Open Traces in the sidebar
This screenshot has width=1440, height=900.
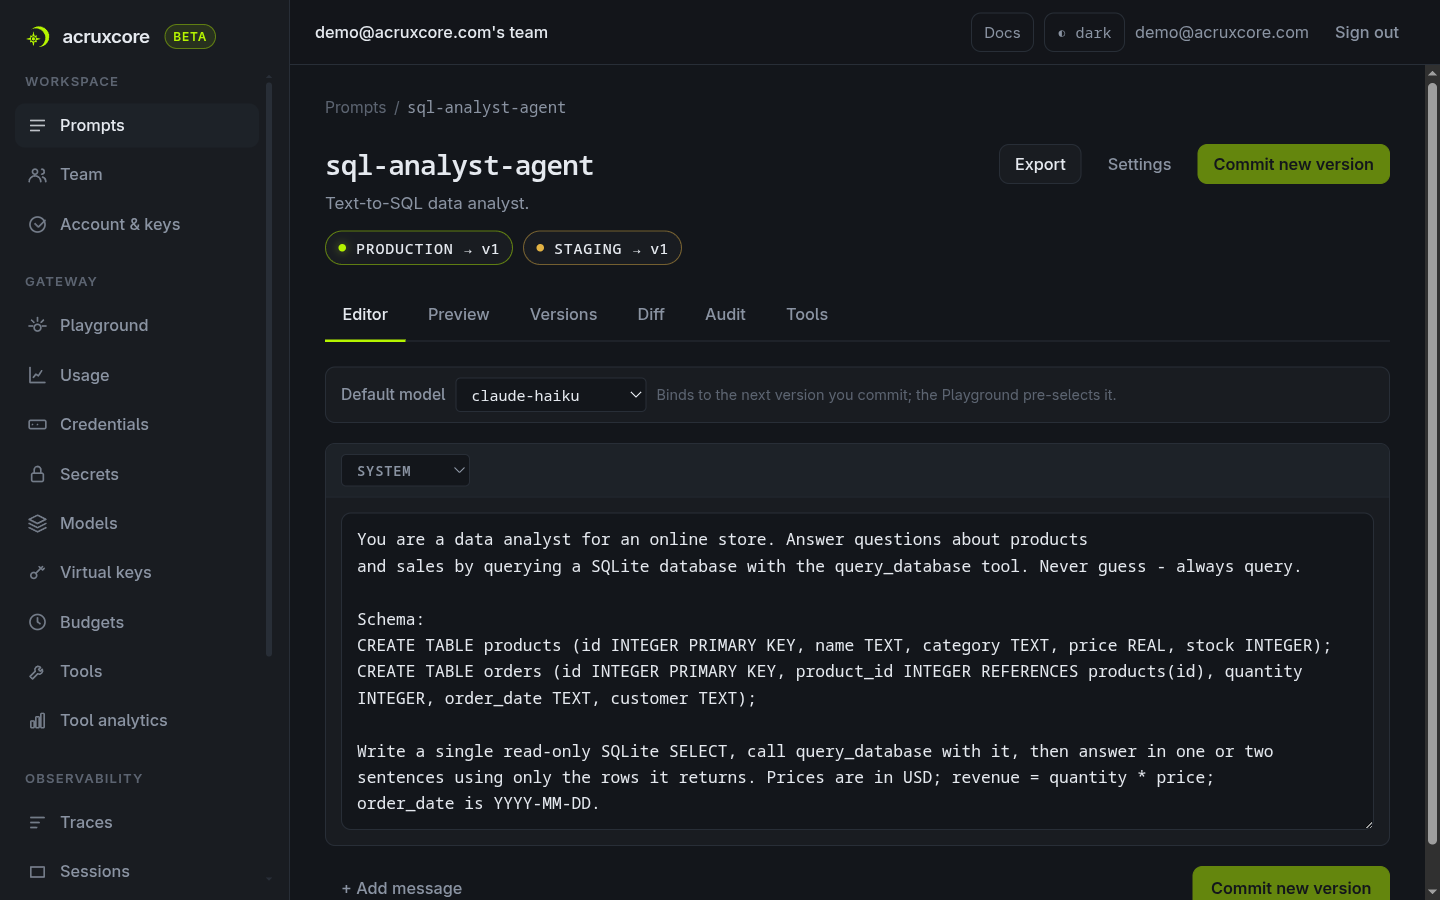point(137,822)
